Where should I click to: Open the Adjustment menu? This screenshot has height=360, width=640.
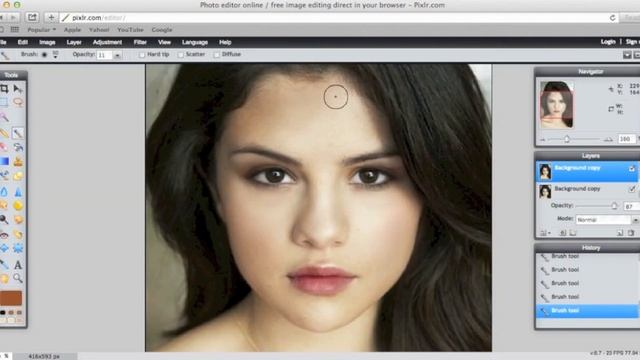click(x=107, y=42)
